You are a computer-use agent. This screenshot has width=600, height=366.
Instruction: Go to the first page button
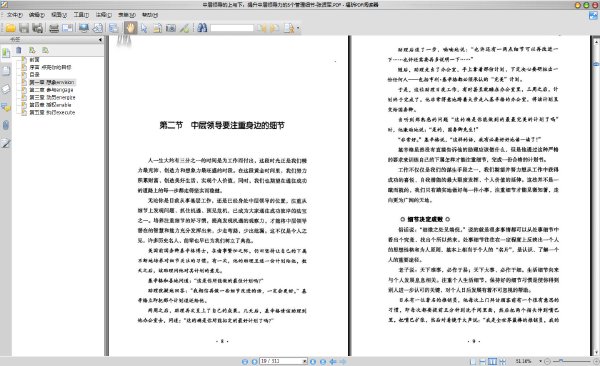245,361
